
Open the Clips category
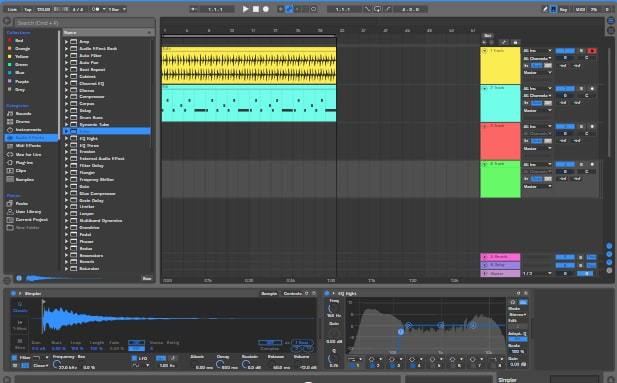coord(21,170)
